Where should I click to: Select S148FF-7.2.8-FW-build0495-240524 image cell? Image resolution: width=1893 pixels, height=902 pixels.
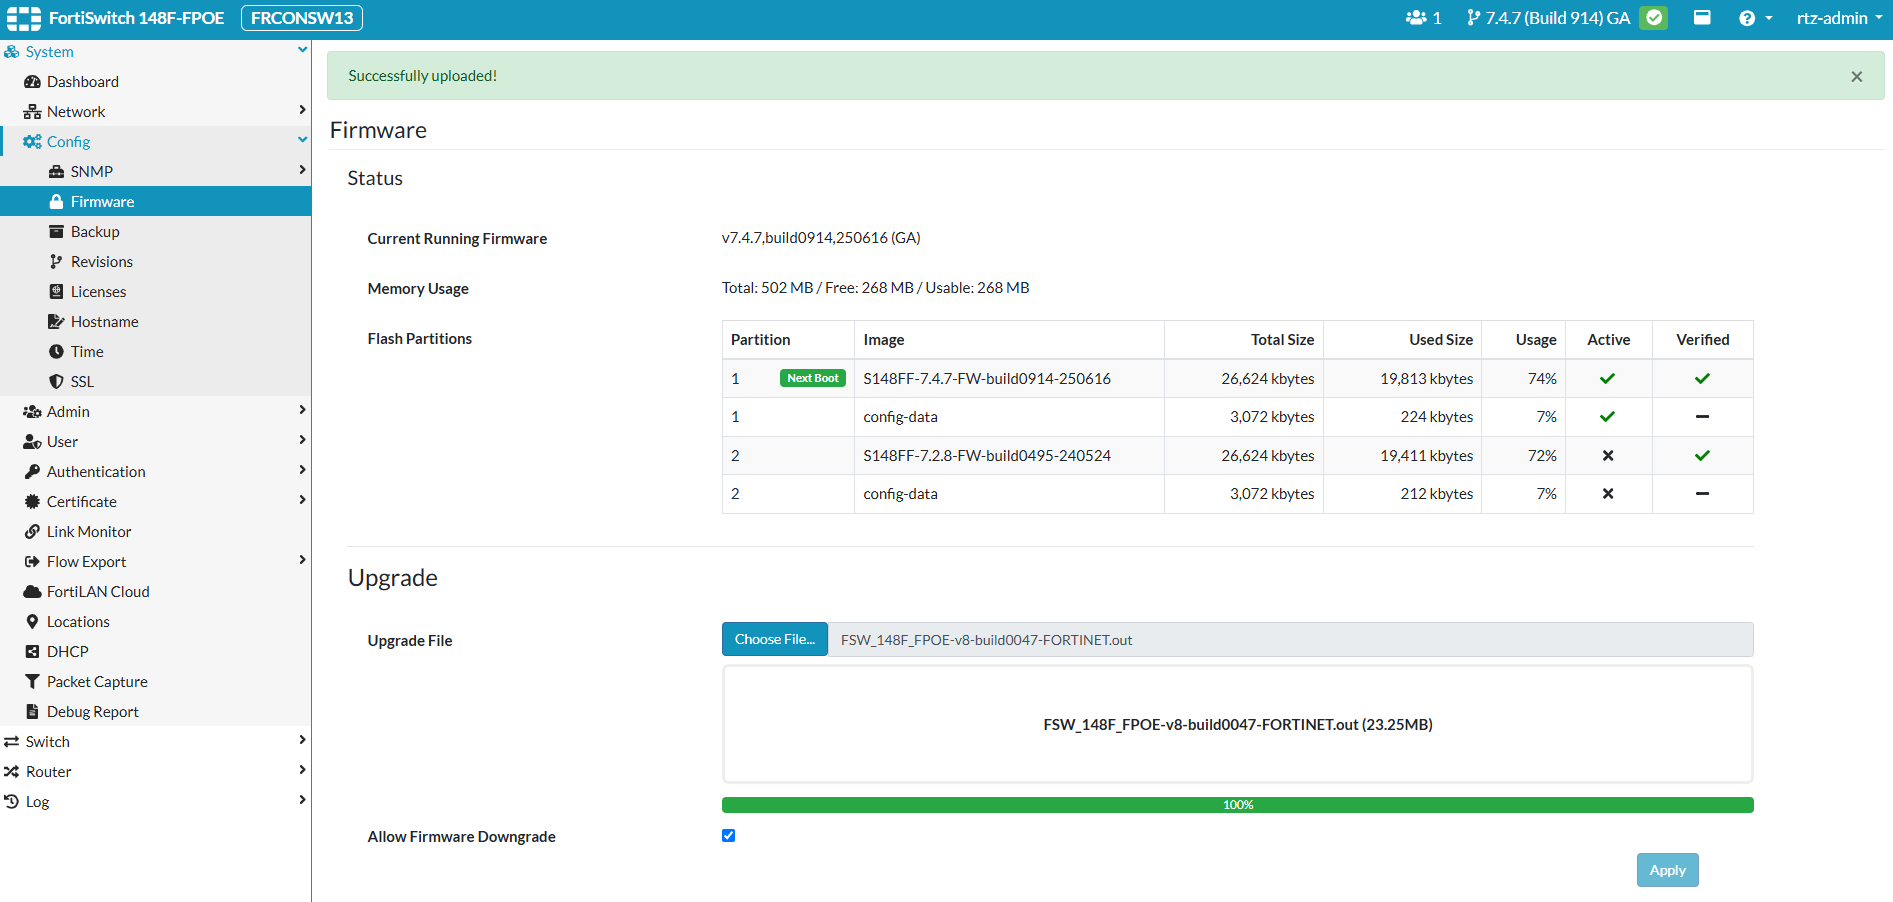[1009, 455]
